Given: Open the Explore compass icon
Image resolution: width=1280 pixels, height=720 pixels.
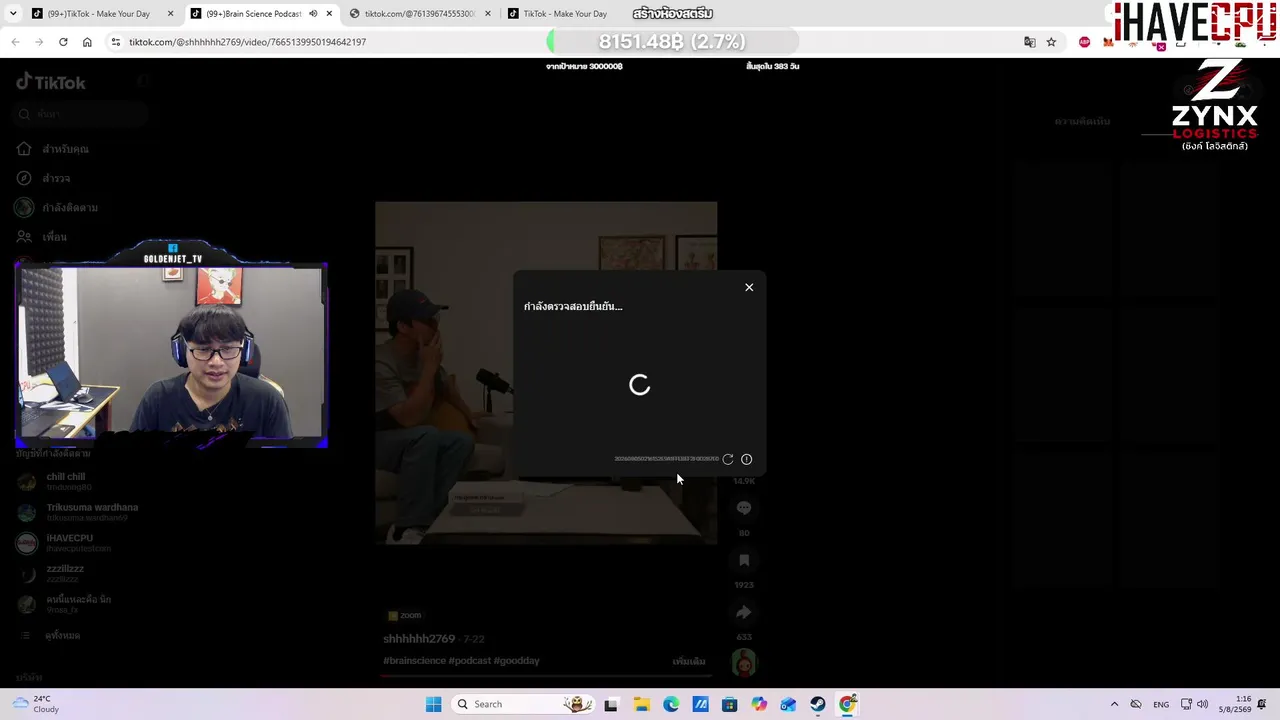Looking at the screenshot, I should coord(24,178).
